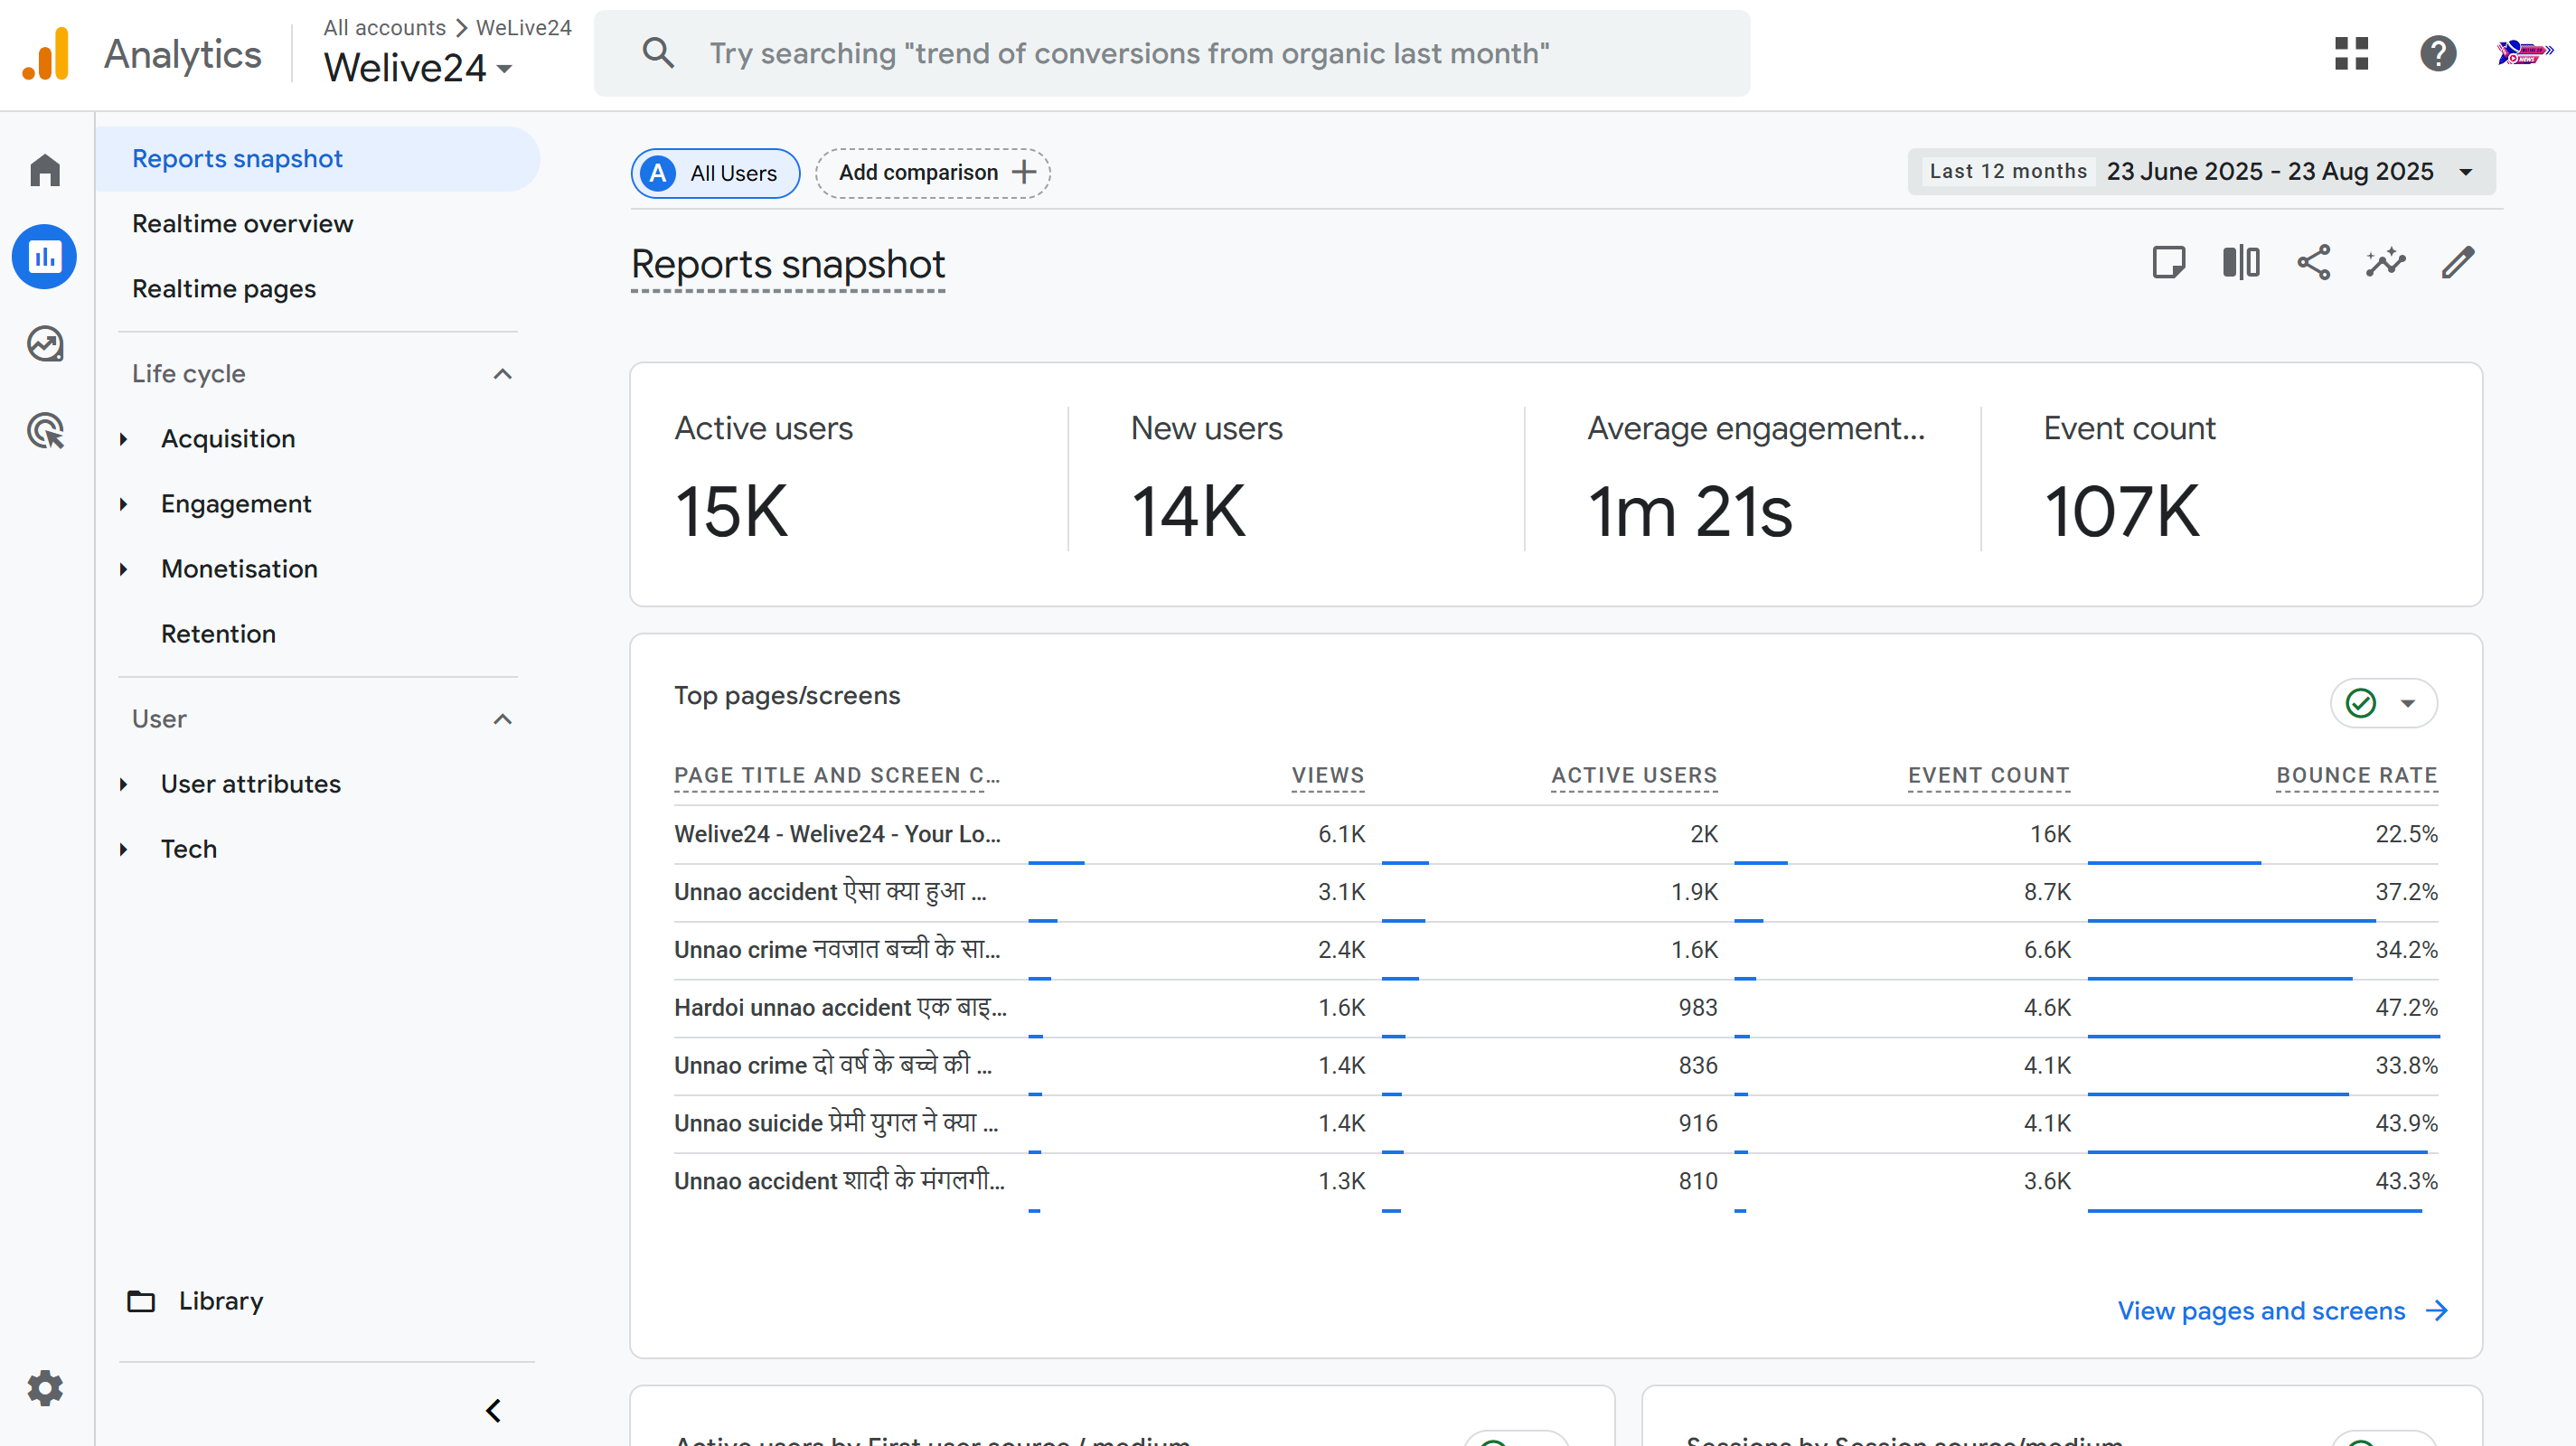Click the VIEWS column header
This screenshot has height=1446, width=2576.
point(1327,775)
